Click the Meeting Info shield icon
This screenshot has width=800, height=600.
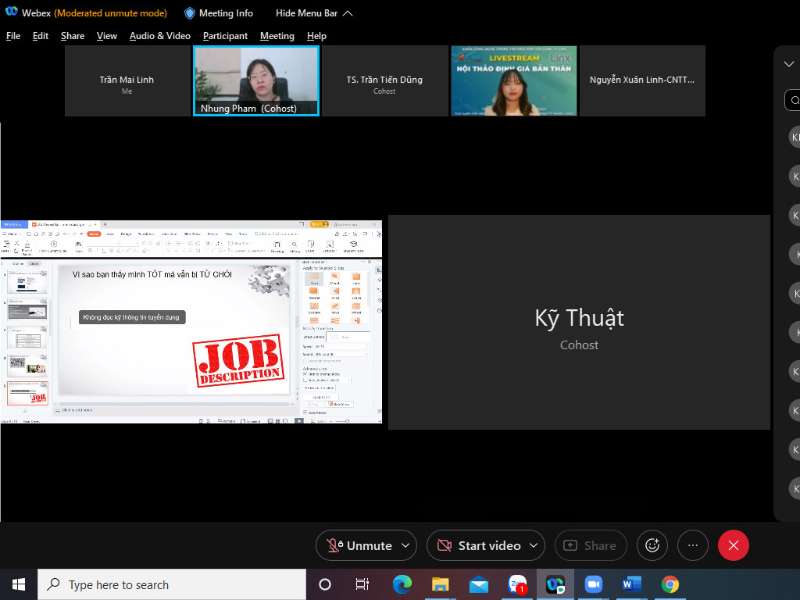coord(189,13)
